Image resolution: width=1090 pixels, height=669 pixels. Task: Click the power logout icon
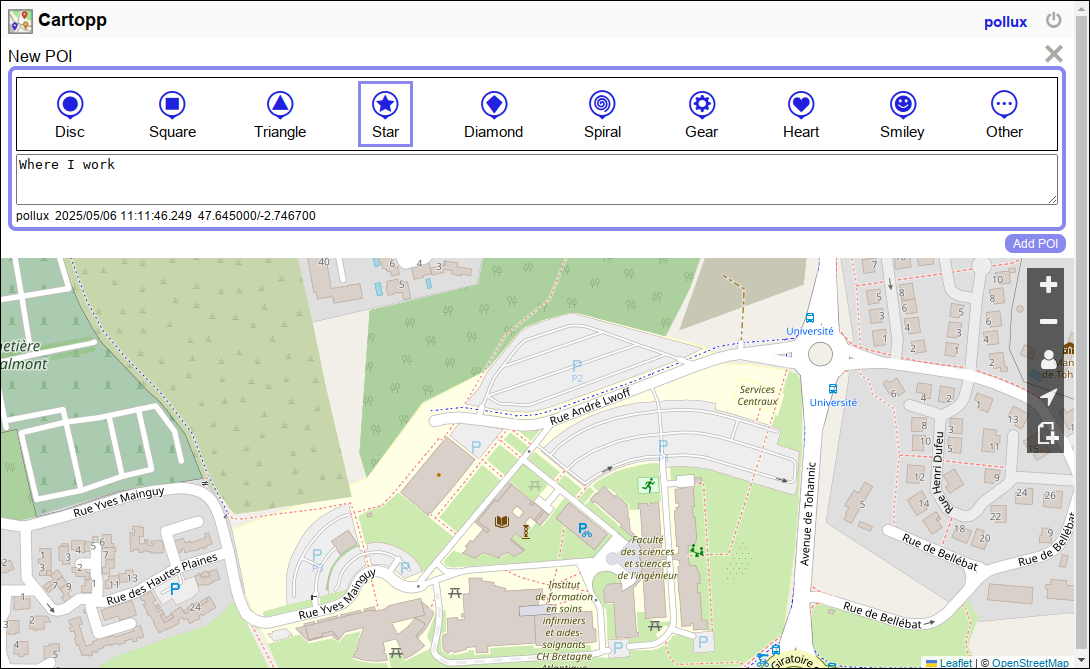(x=1054, y=20)
